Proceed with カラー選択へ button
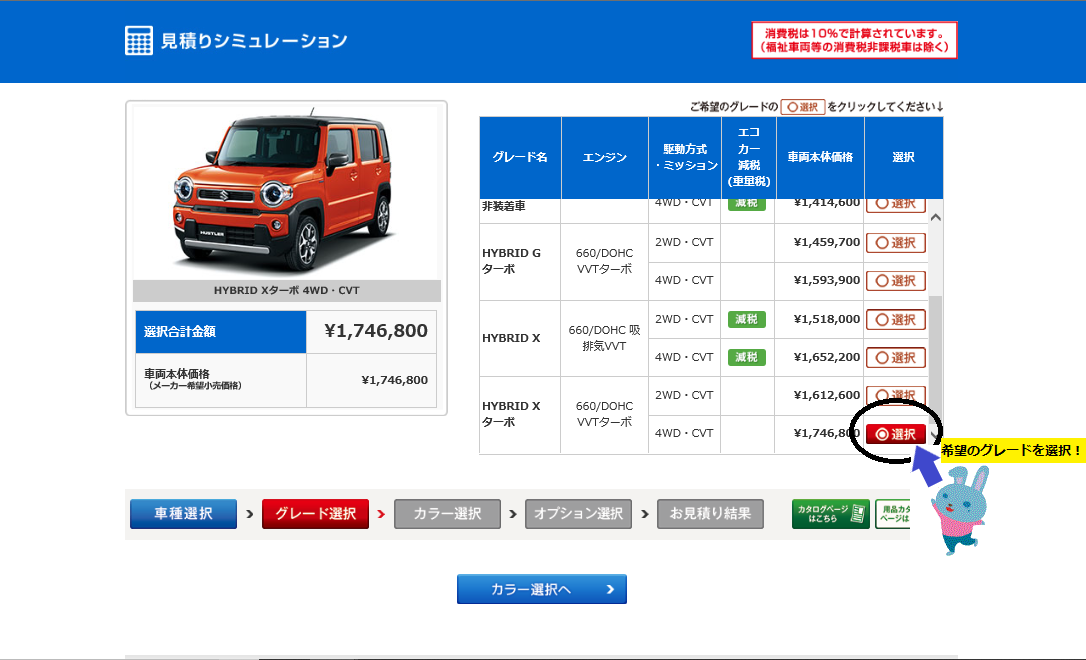Image resolution: width=1086 pixels, height=660 pixels. 542,589
